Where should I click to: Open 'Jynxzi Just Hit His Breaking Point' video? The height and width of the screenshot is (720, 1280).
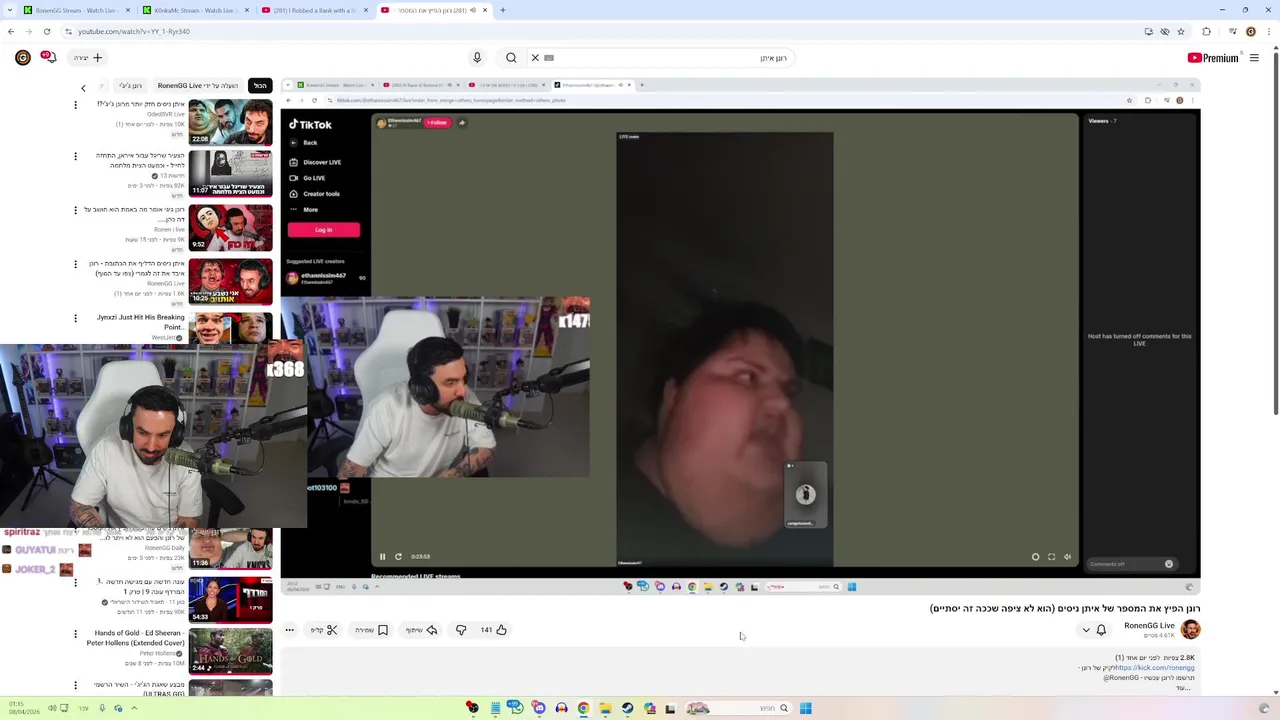coord(140,322)
